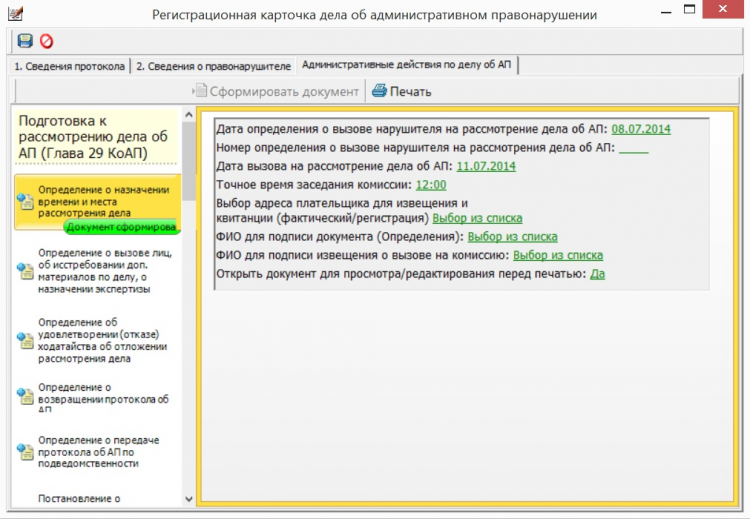Click the date link 11.07.2014
This screenshot has width=750, height=519.
pos(486,166)
